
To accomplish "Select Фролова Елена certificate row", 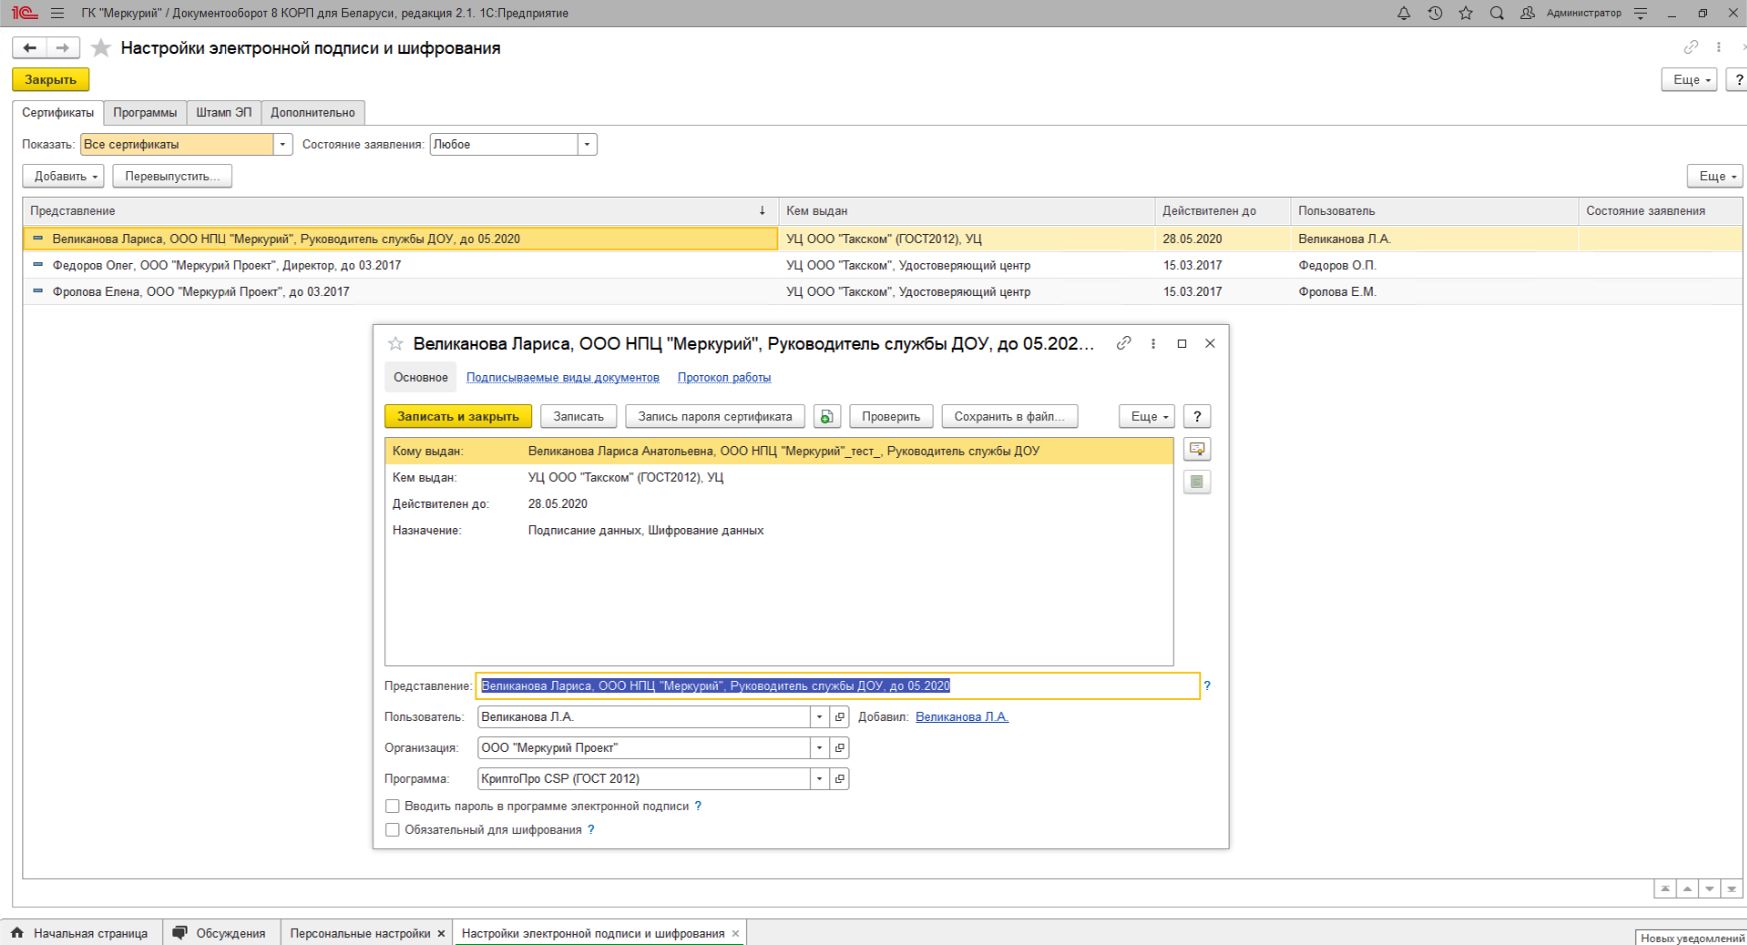I will pos(882,292).
